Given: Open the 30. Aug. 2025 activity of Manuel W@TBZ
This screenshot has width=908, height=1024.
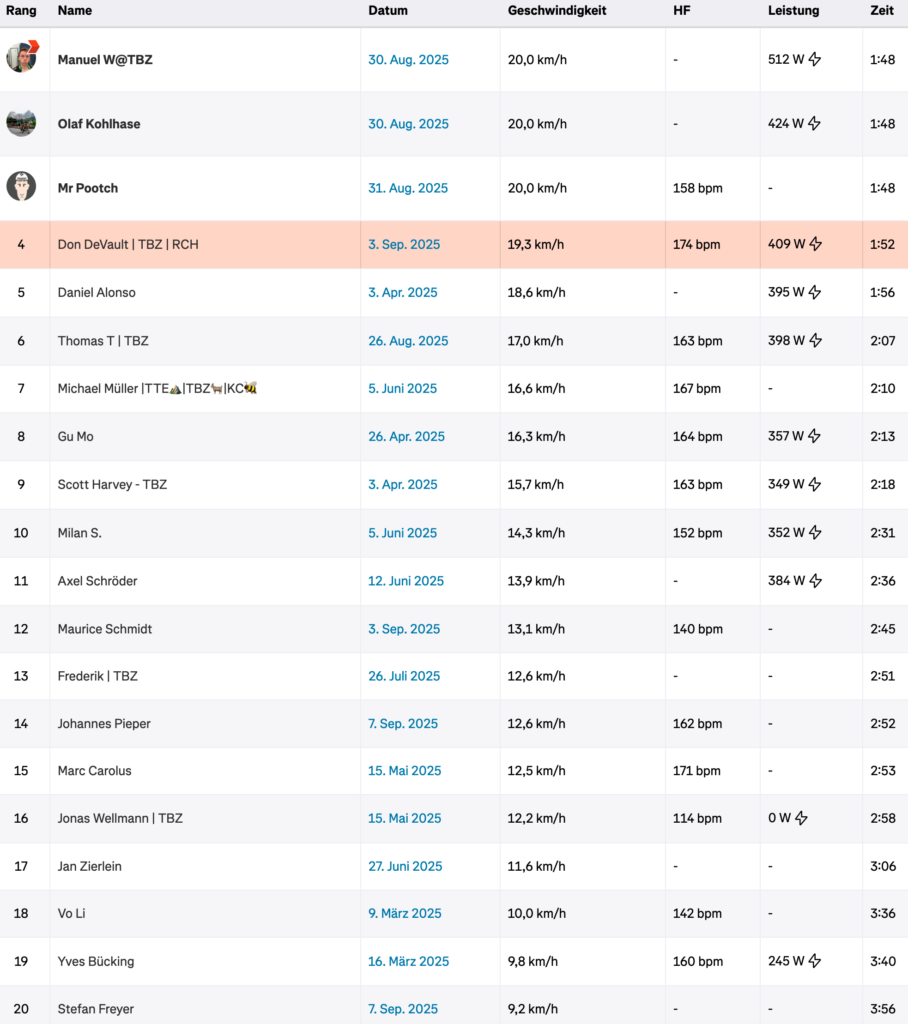Looking at the screenshot, I should click(x=408, y=59).
